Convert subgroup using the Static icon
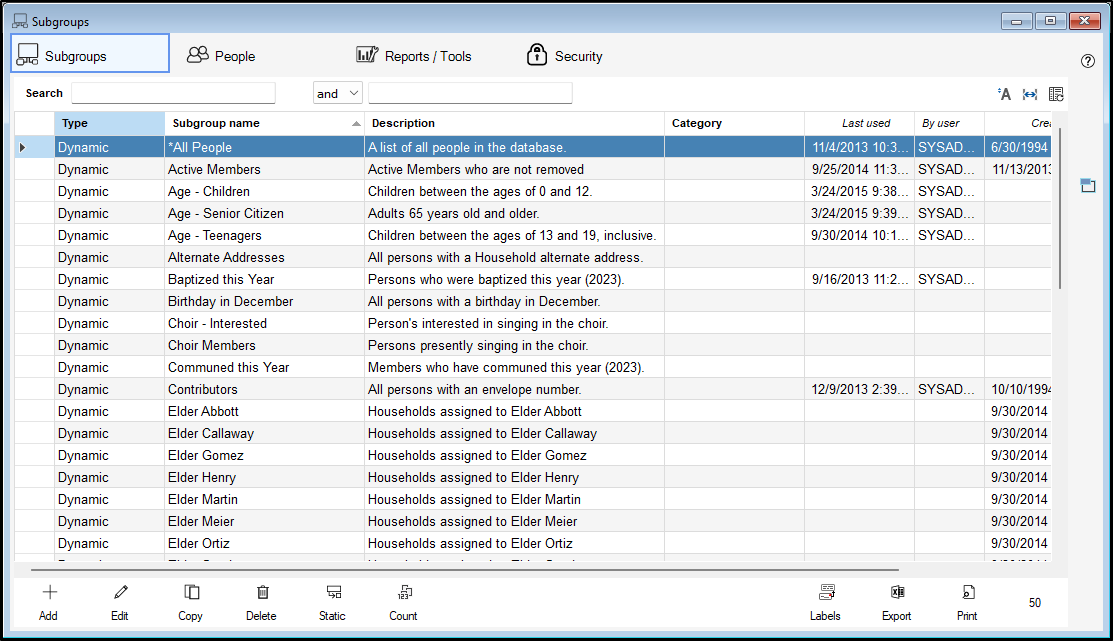Screen dimensions: 1113x641 (x=333, y=593)
